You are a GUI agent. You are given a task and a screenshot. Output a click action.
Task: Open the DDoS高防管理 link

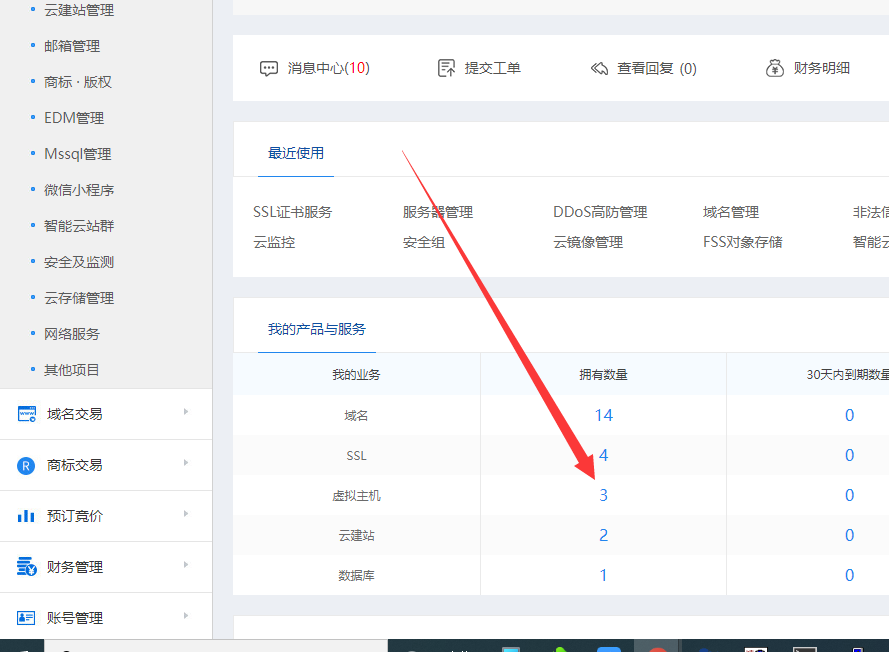[600, 212]
